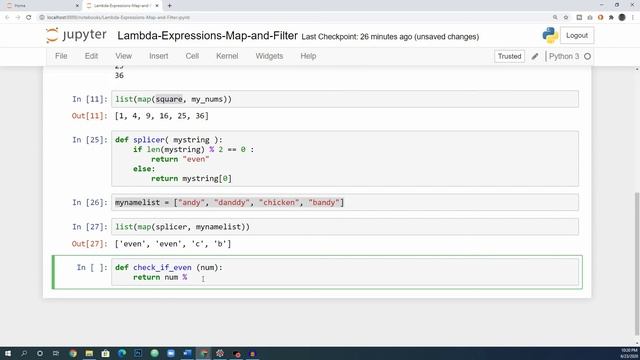Reload the page with the refresh icon

click(29, 18)
